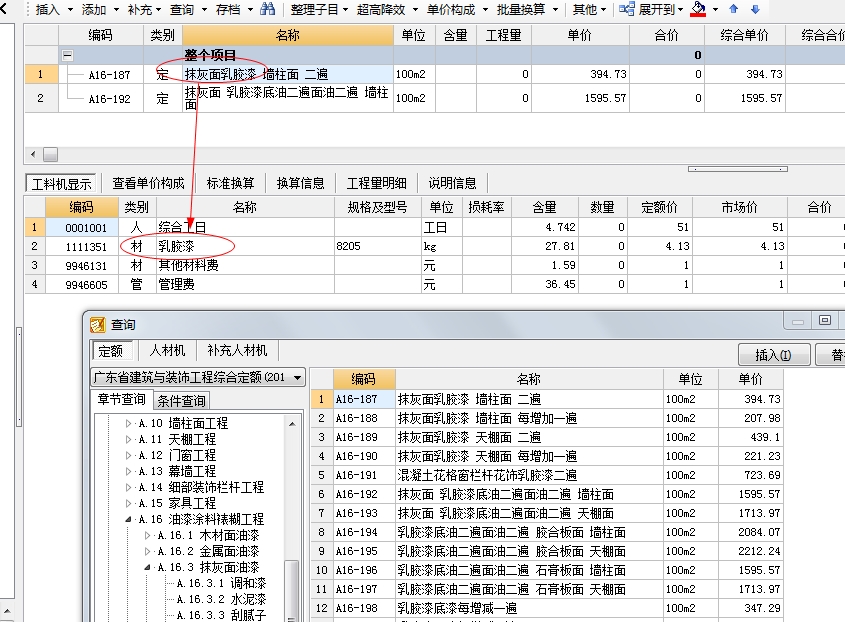Screen dimensions: 845x622
Task: Expand the A.13 幕墙工程 tree node
Action: 128,472
